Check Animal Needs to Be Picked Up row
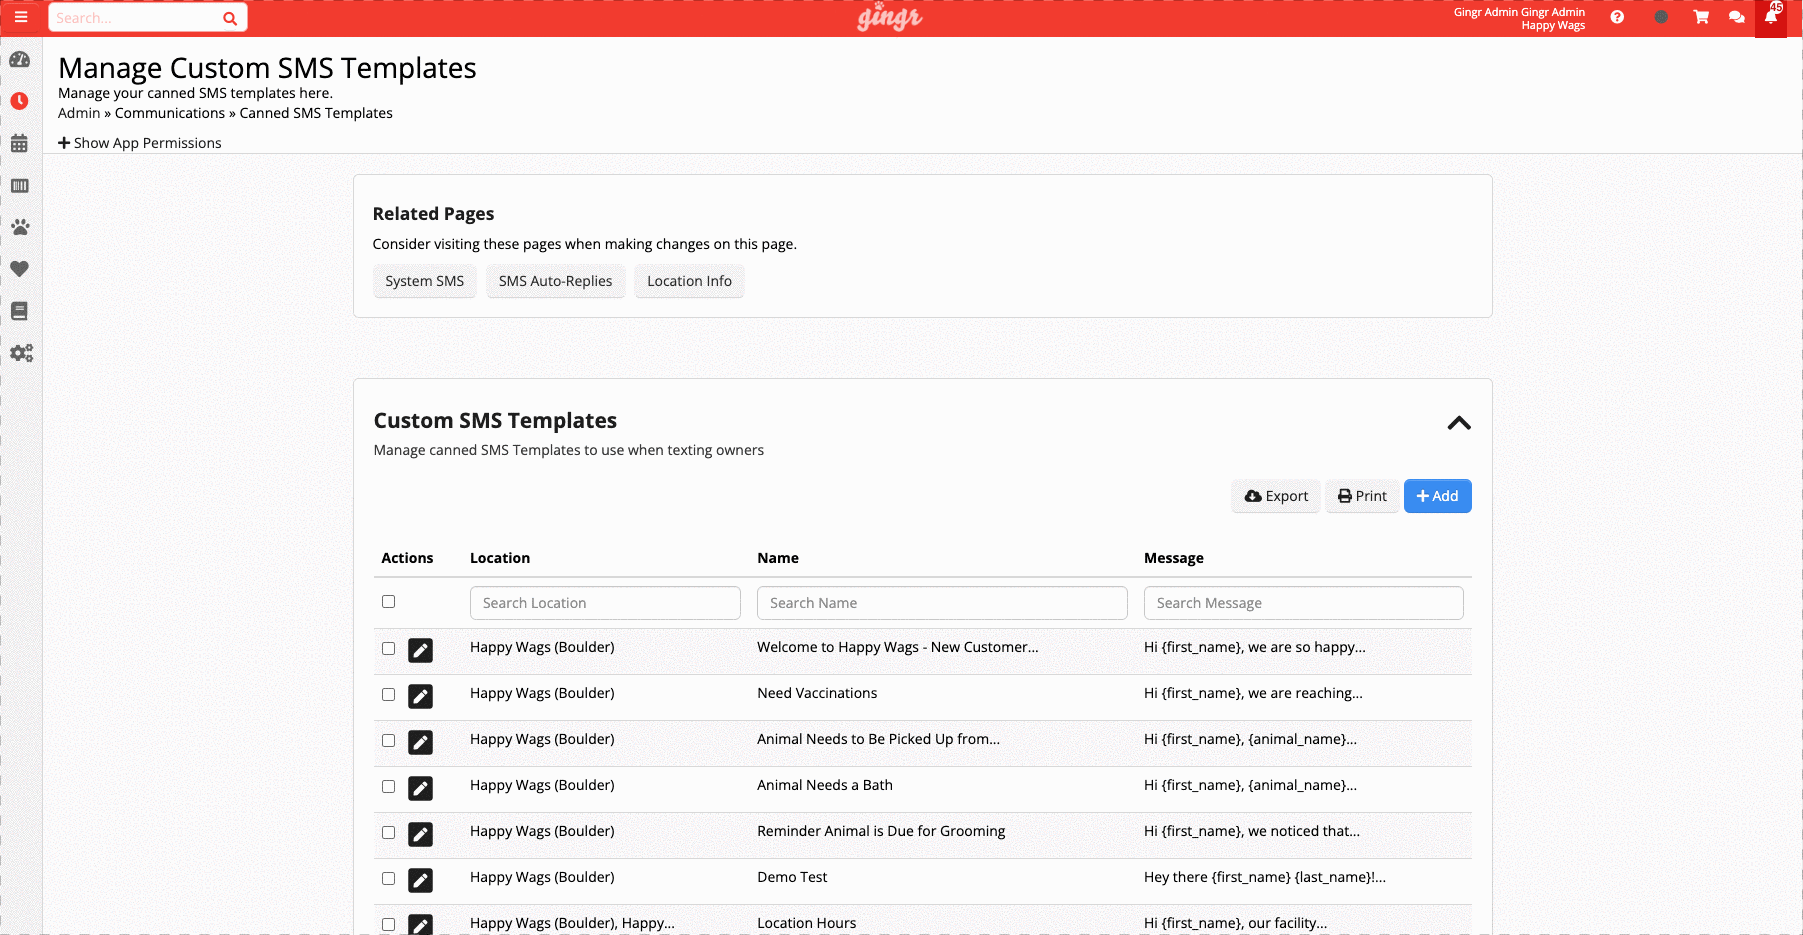Screen dimensions: 1803x935 point(389,741)
